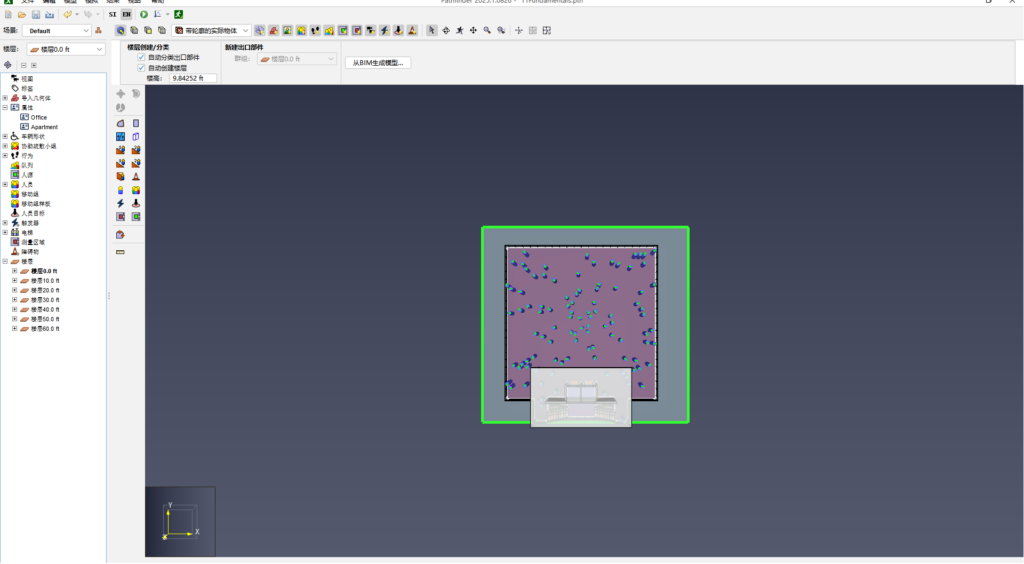The image size is (1024, 564).
Task: Select the traffic cone obstruction tool
Action: pos(136,176)
